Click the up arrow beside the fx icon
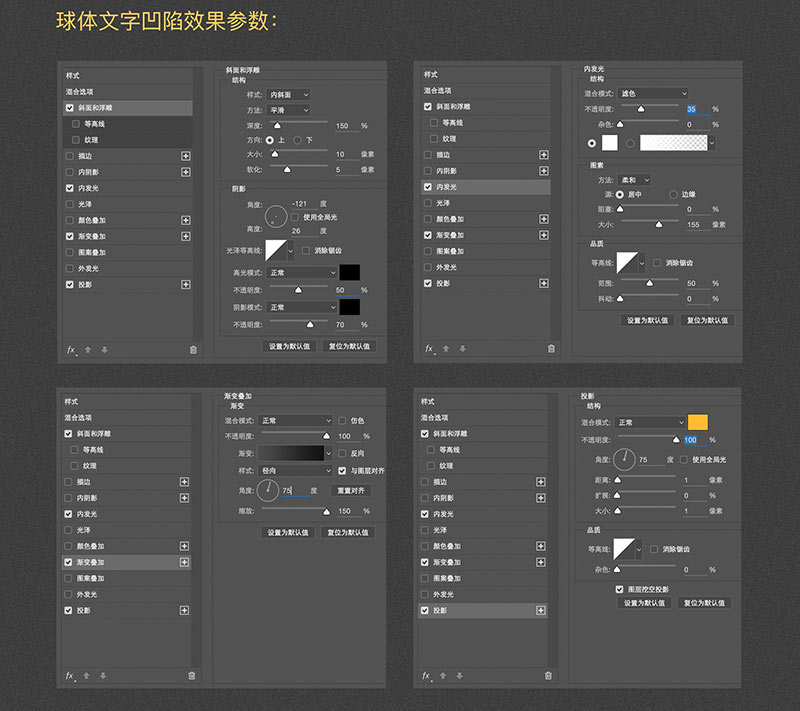The image size is (800, 711). 89,347
